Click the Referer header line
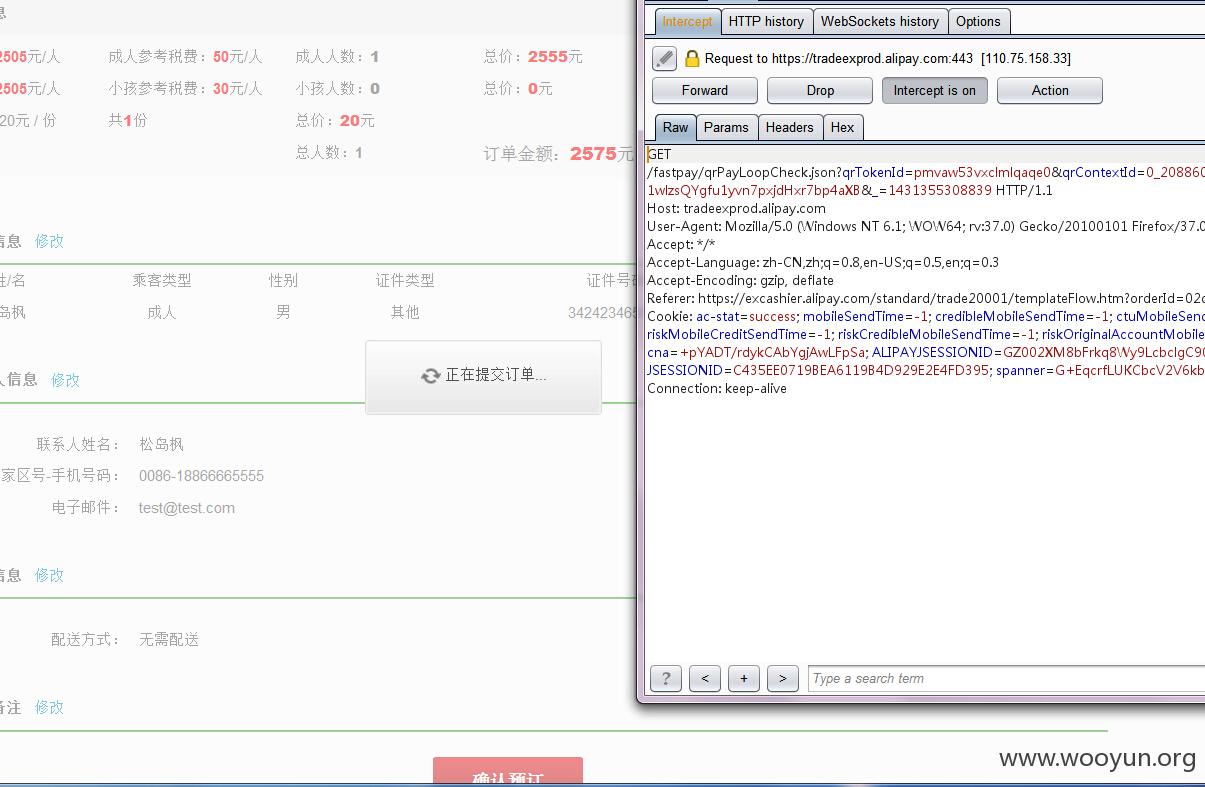Viewport: 1205px width, 787px height. point(926,298)
